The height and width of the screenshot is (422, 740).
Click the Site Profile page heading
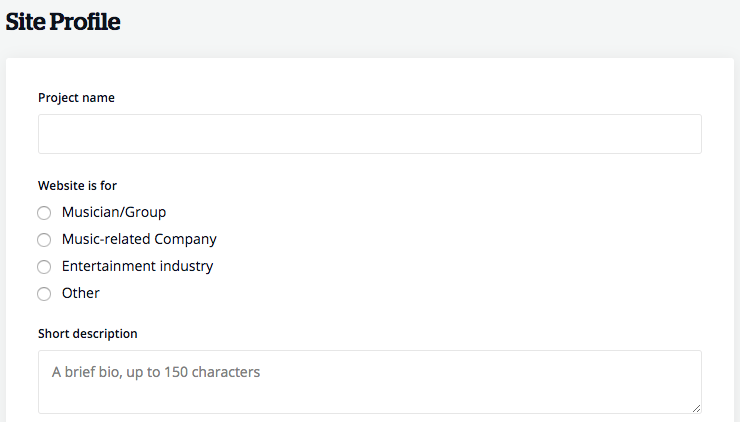(x=63, y=22)
